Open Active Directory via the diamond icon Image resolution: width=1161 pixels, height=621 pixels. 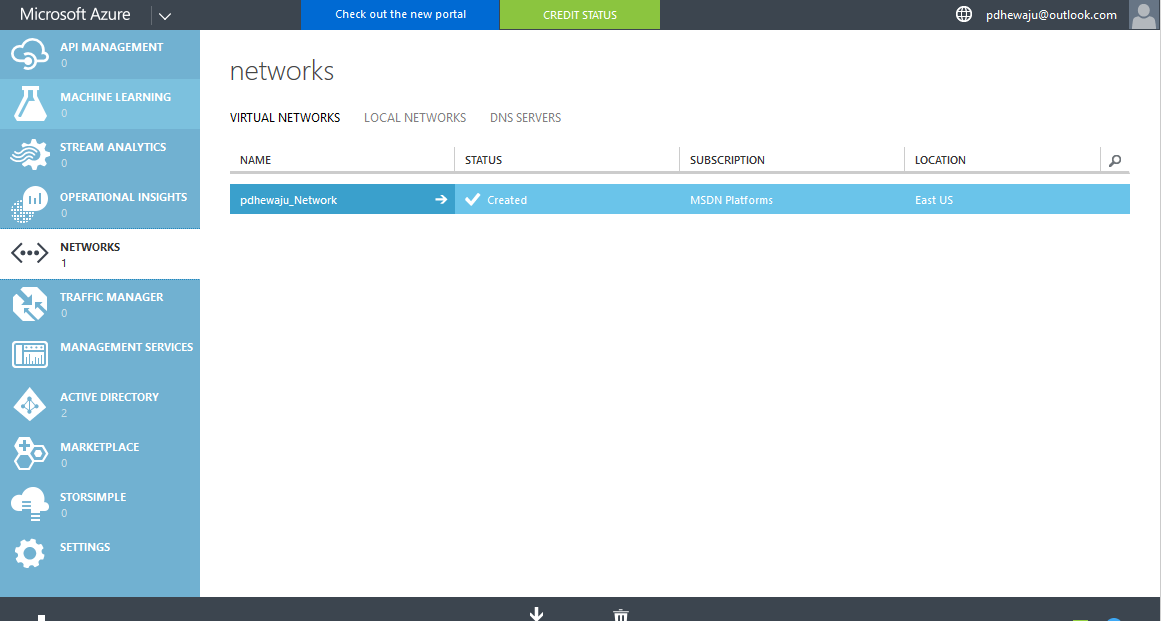coord(30,404)
